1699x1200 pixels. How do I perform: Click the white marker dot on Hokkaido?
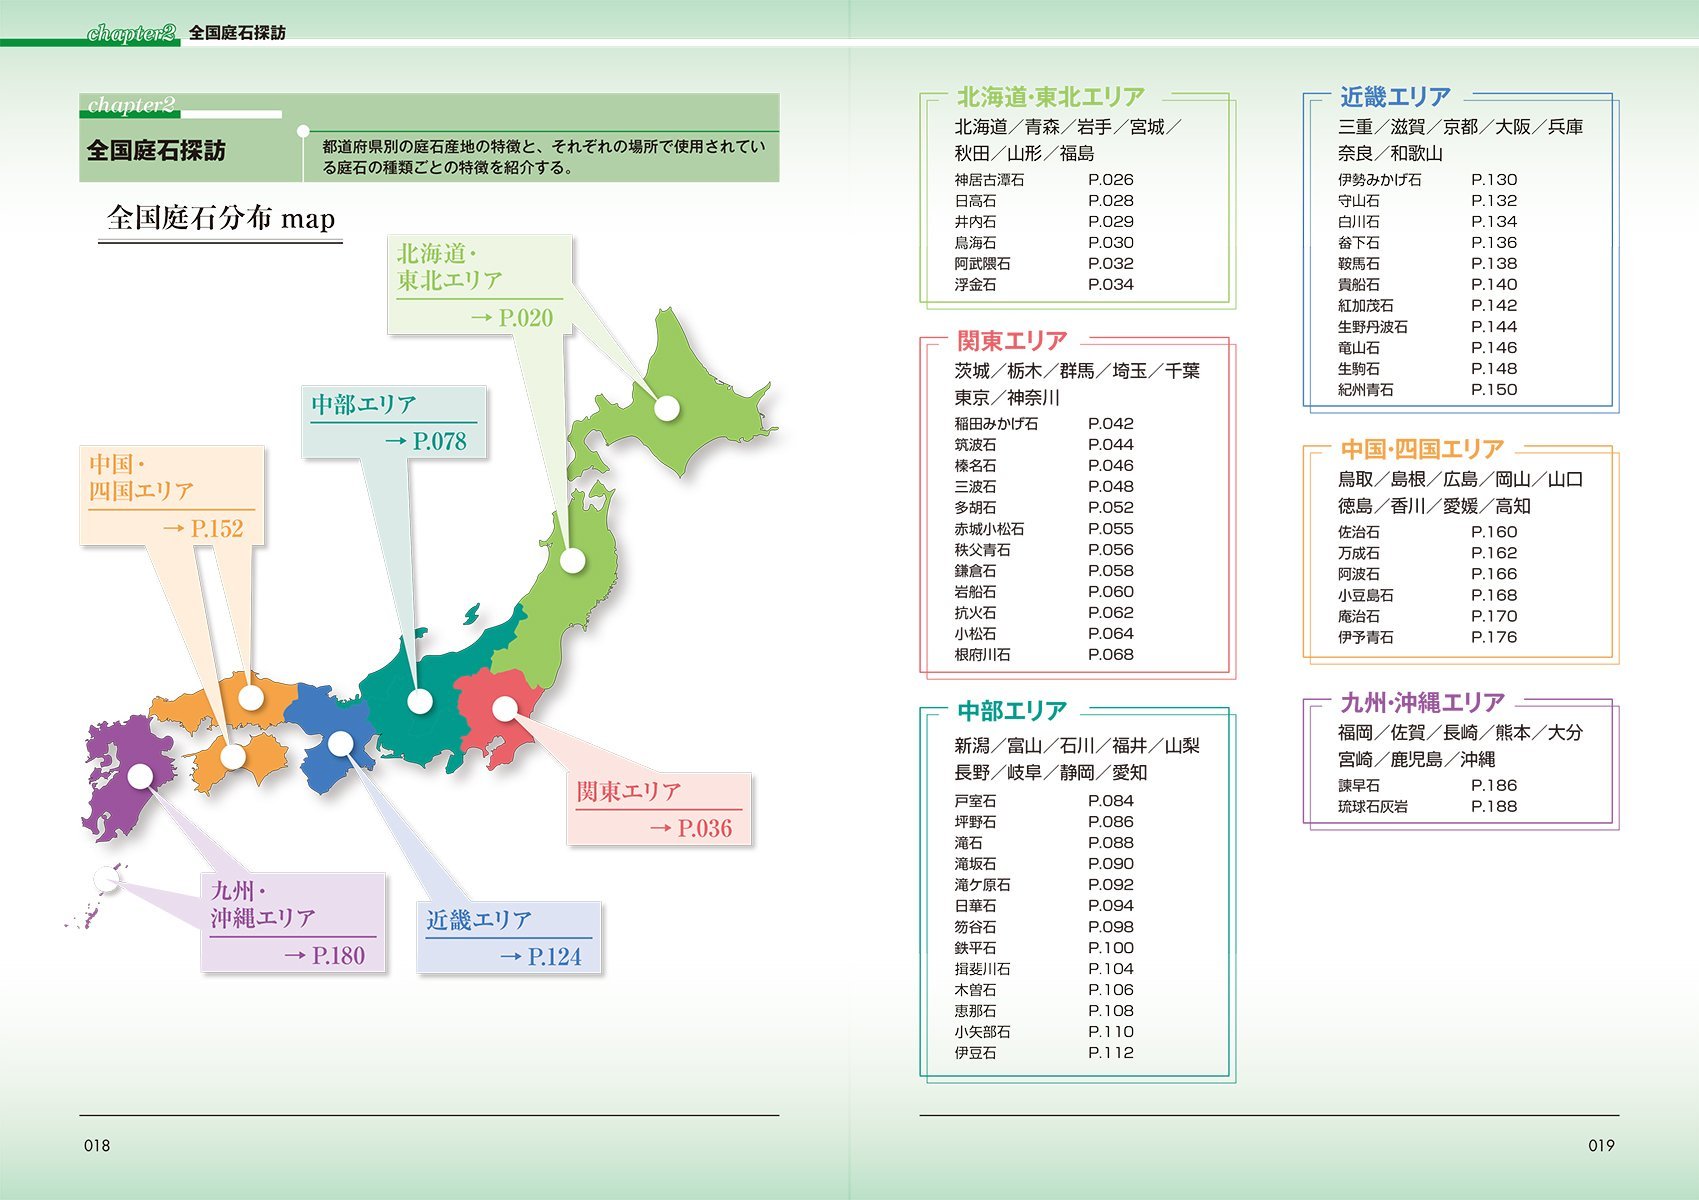667,407
